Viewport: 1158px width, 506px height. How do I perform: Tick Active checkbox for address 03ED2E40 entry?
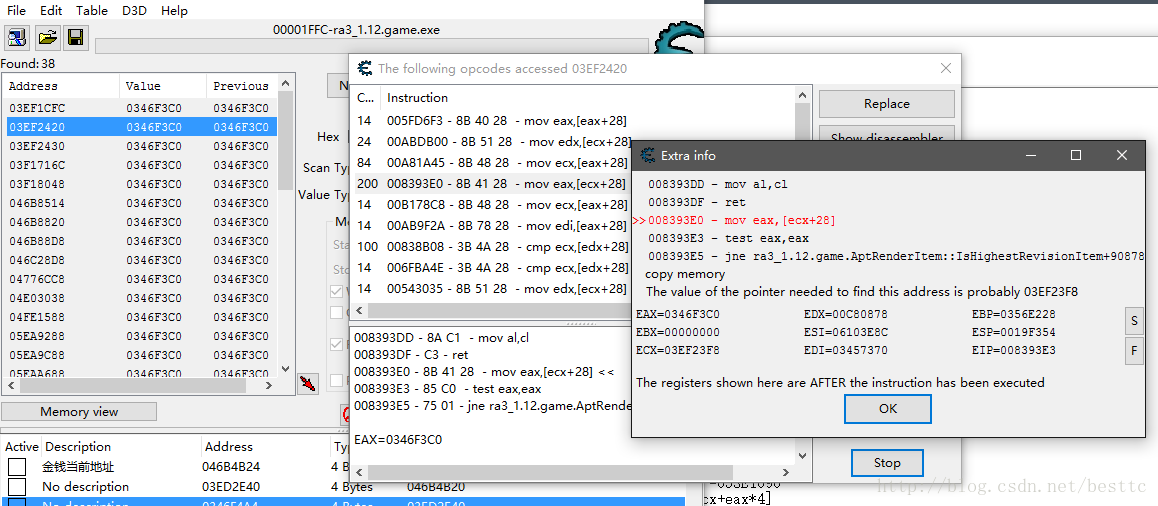(17, 487)
